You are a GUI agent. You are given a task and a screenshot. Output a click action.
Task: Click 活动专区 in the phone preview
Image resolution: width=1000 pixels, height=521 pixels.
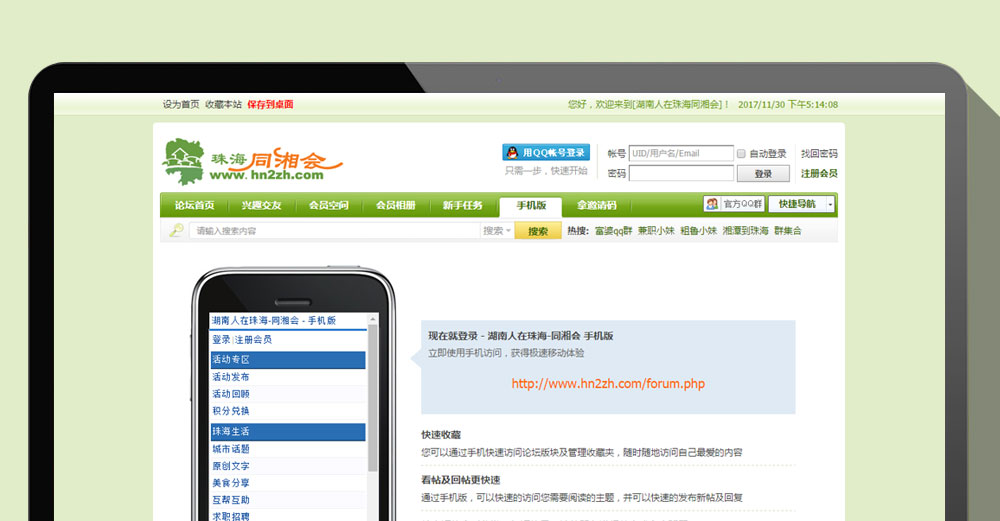point(288,360)
